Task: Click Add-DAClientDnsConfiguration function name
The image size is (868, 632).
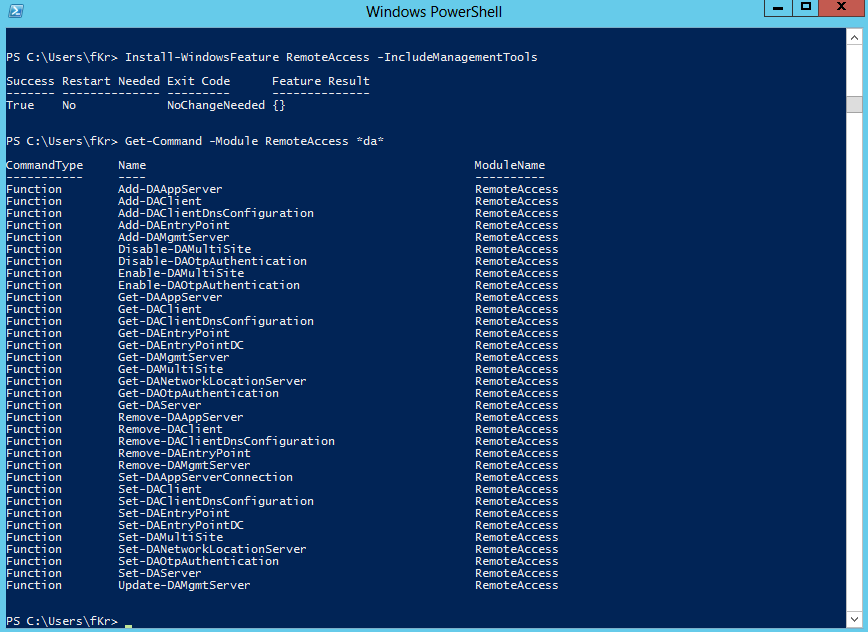Action: pyautogui.click(x=216, y=213)
